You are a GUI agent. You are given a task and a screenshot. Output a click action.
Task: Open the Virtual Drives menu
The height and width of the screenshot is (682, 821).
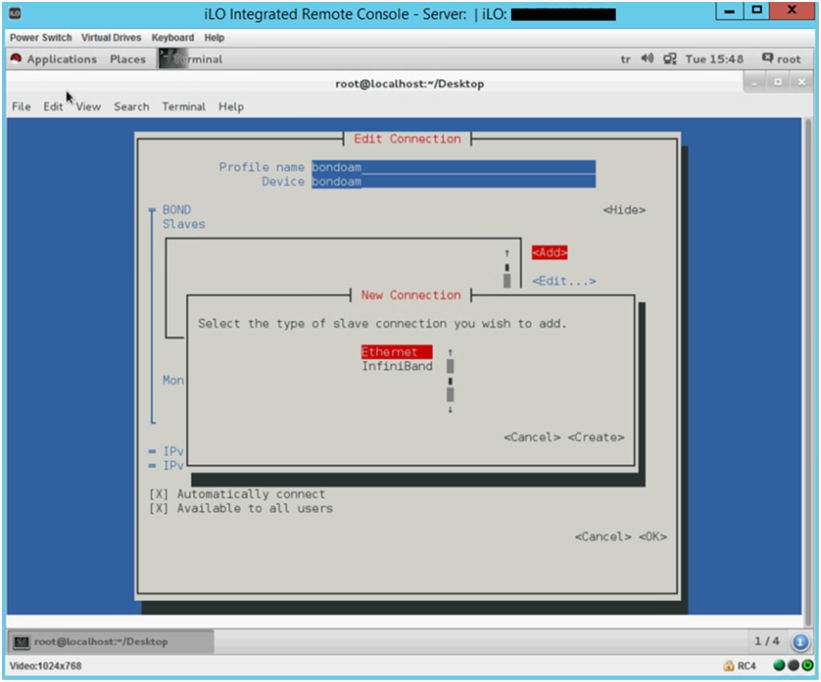click(111, 37)
